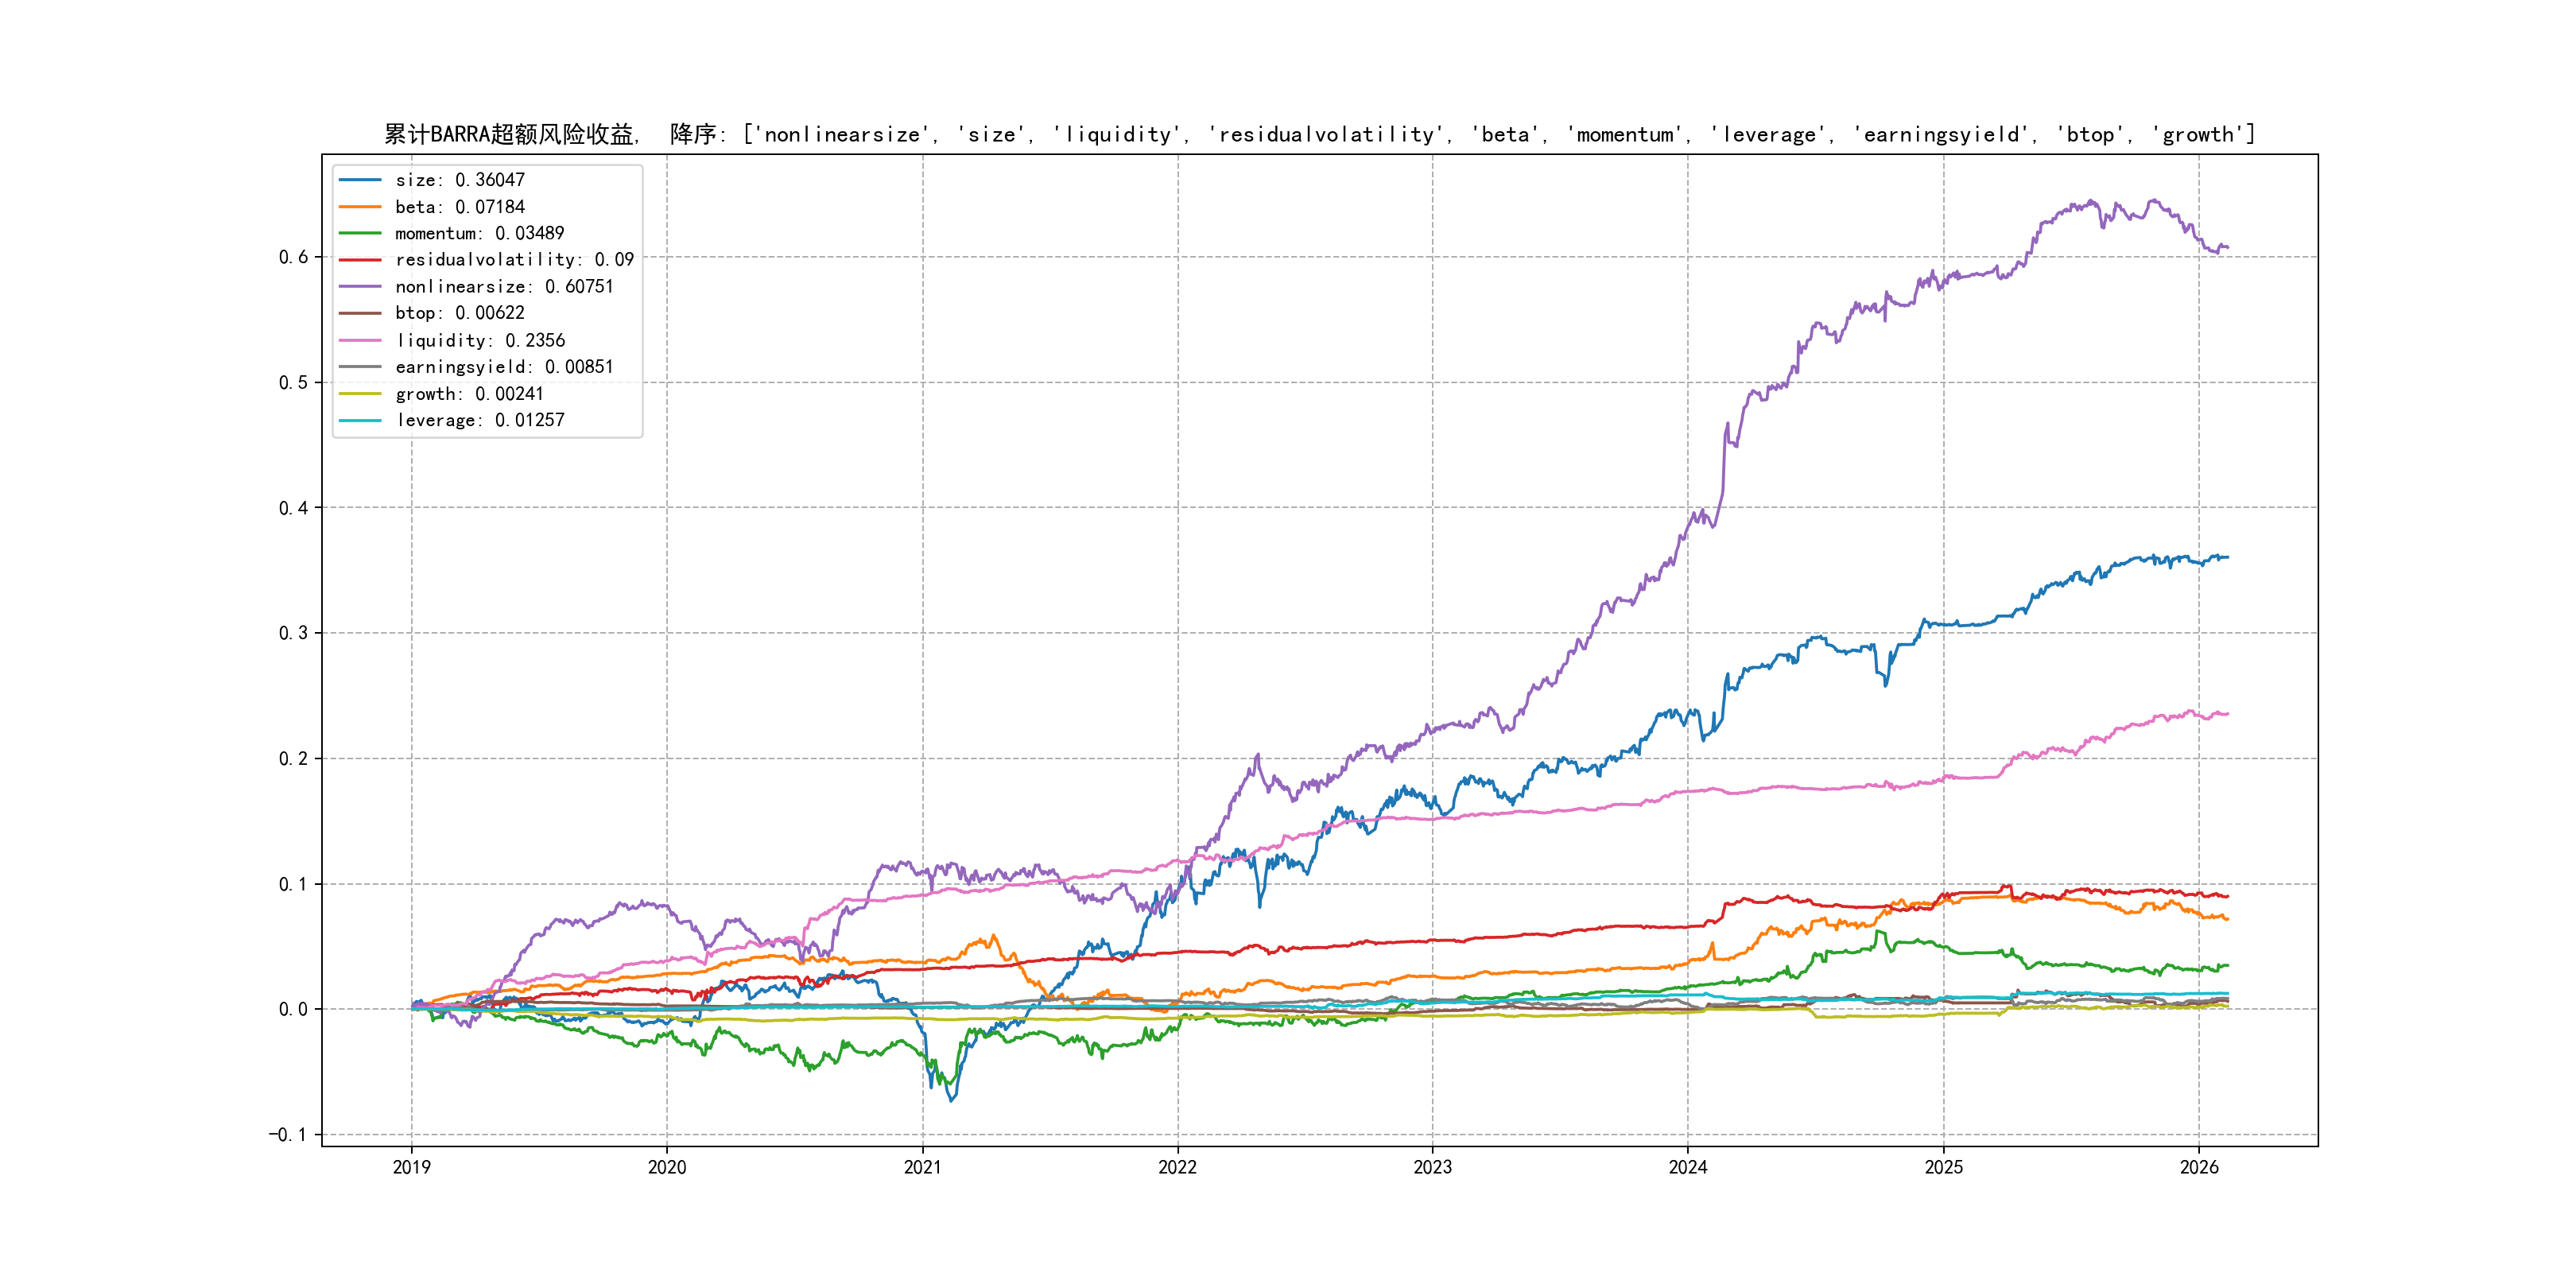Click the pink liquidity legend line swatch
This screenshot has width=2576, height=1288.
tap(360, 341)
